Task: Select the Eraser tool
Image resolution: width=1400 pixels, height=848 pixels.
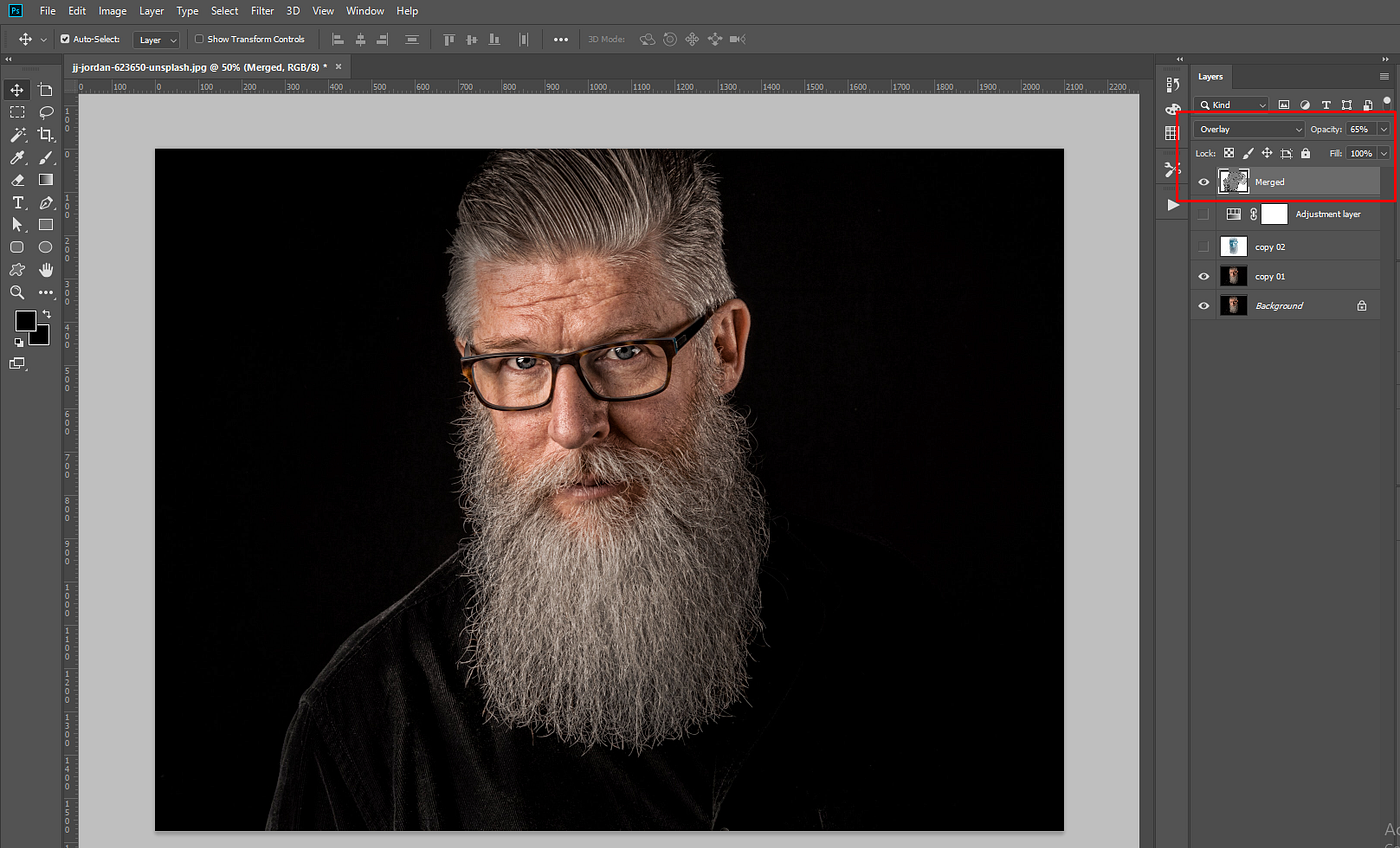Action: pos(17,180)
